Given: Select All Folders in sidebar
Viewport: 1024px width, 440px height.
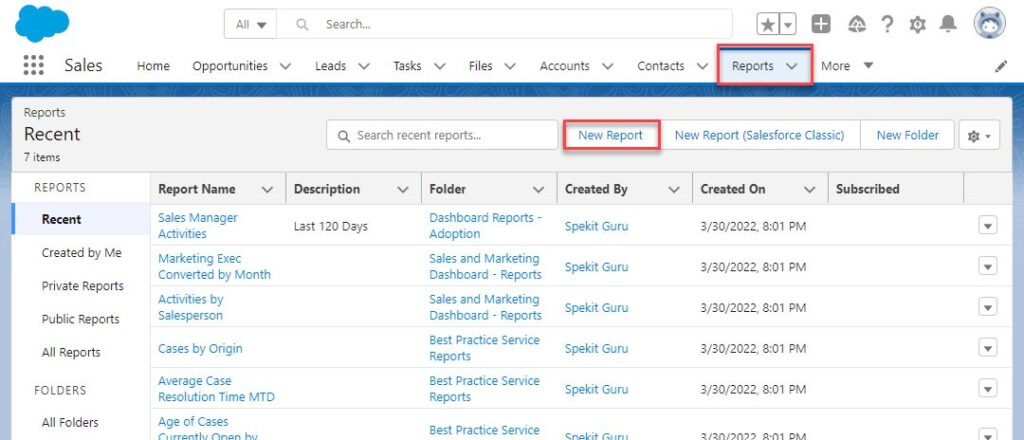Looking at the screenshot, I should click(x=70, y=422).
